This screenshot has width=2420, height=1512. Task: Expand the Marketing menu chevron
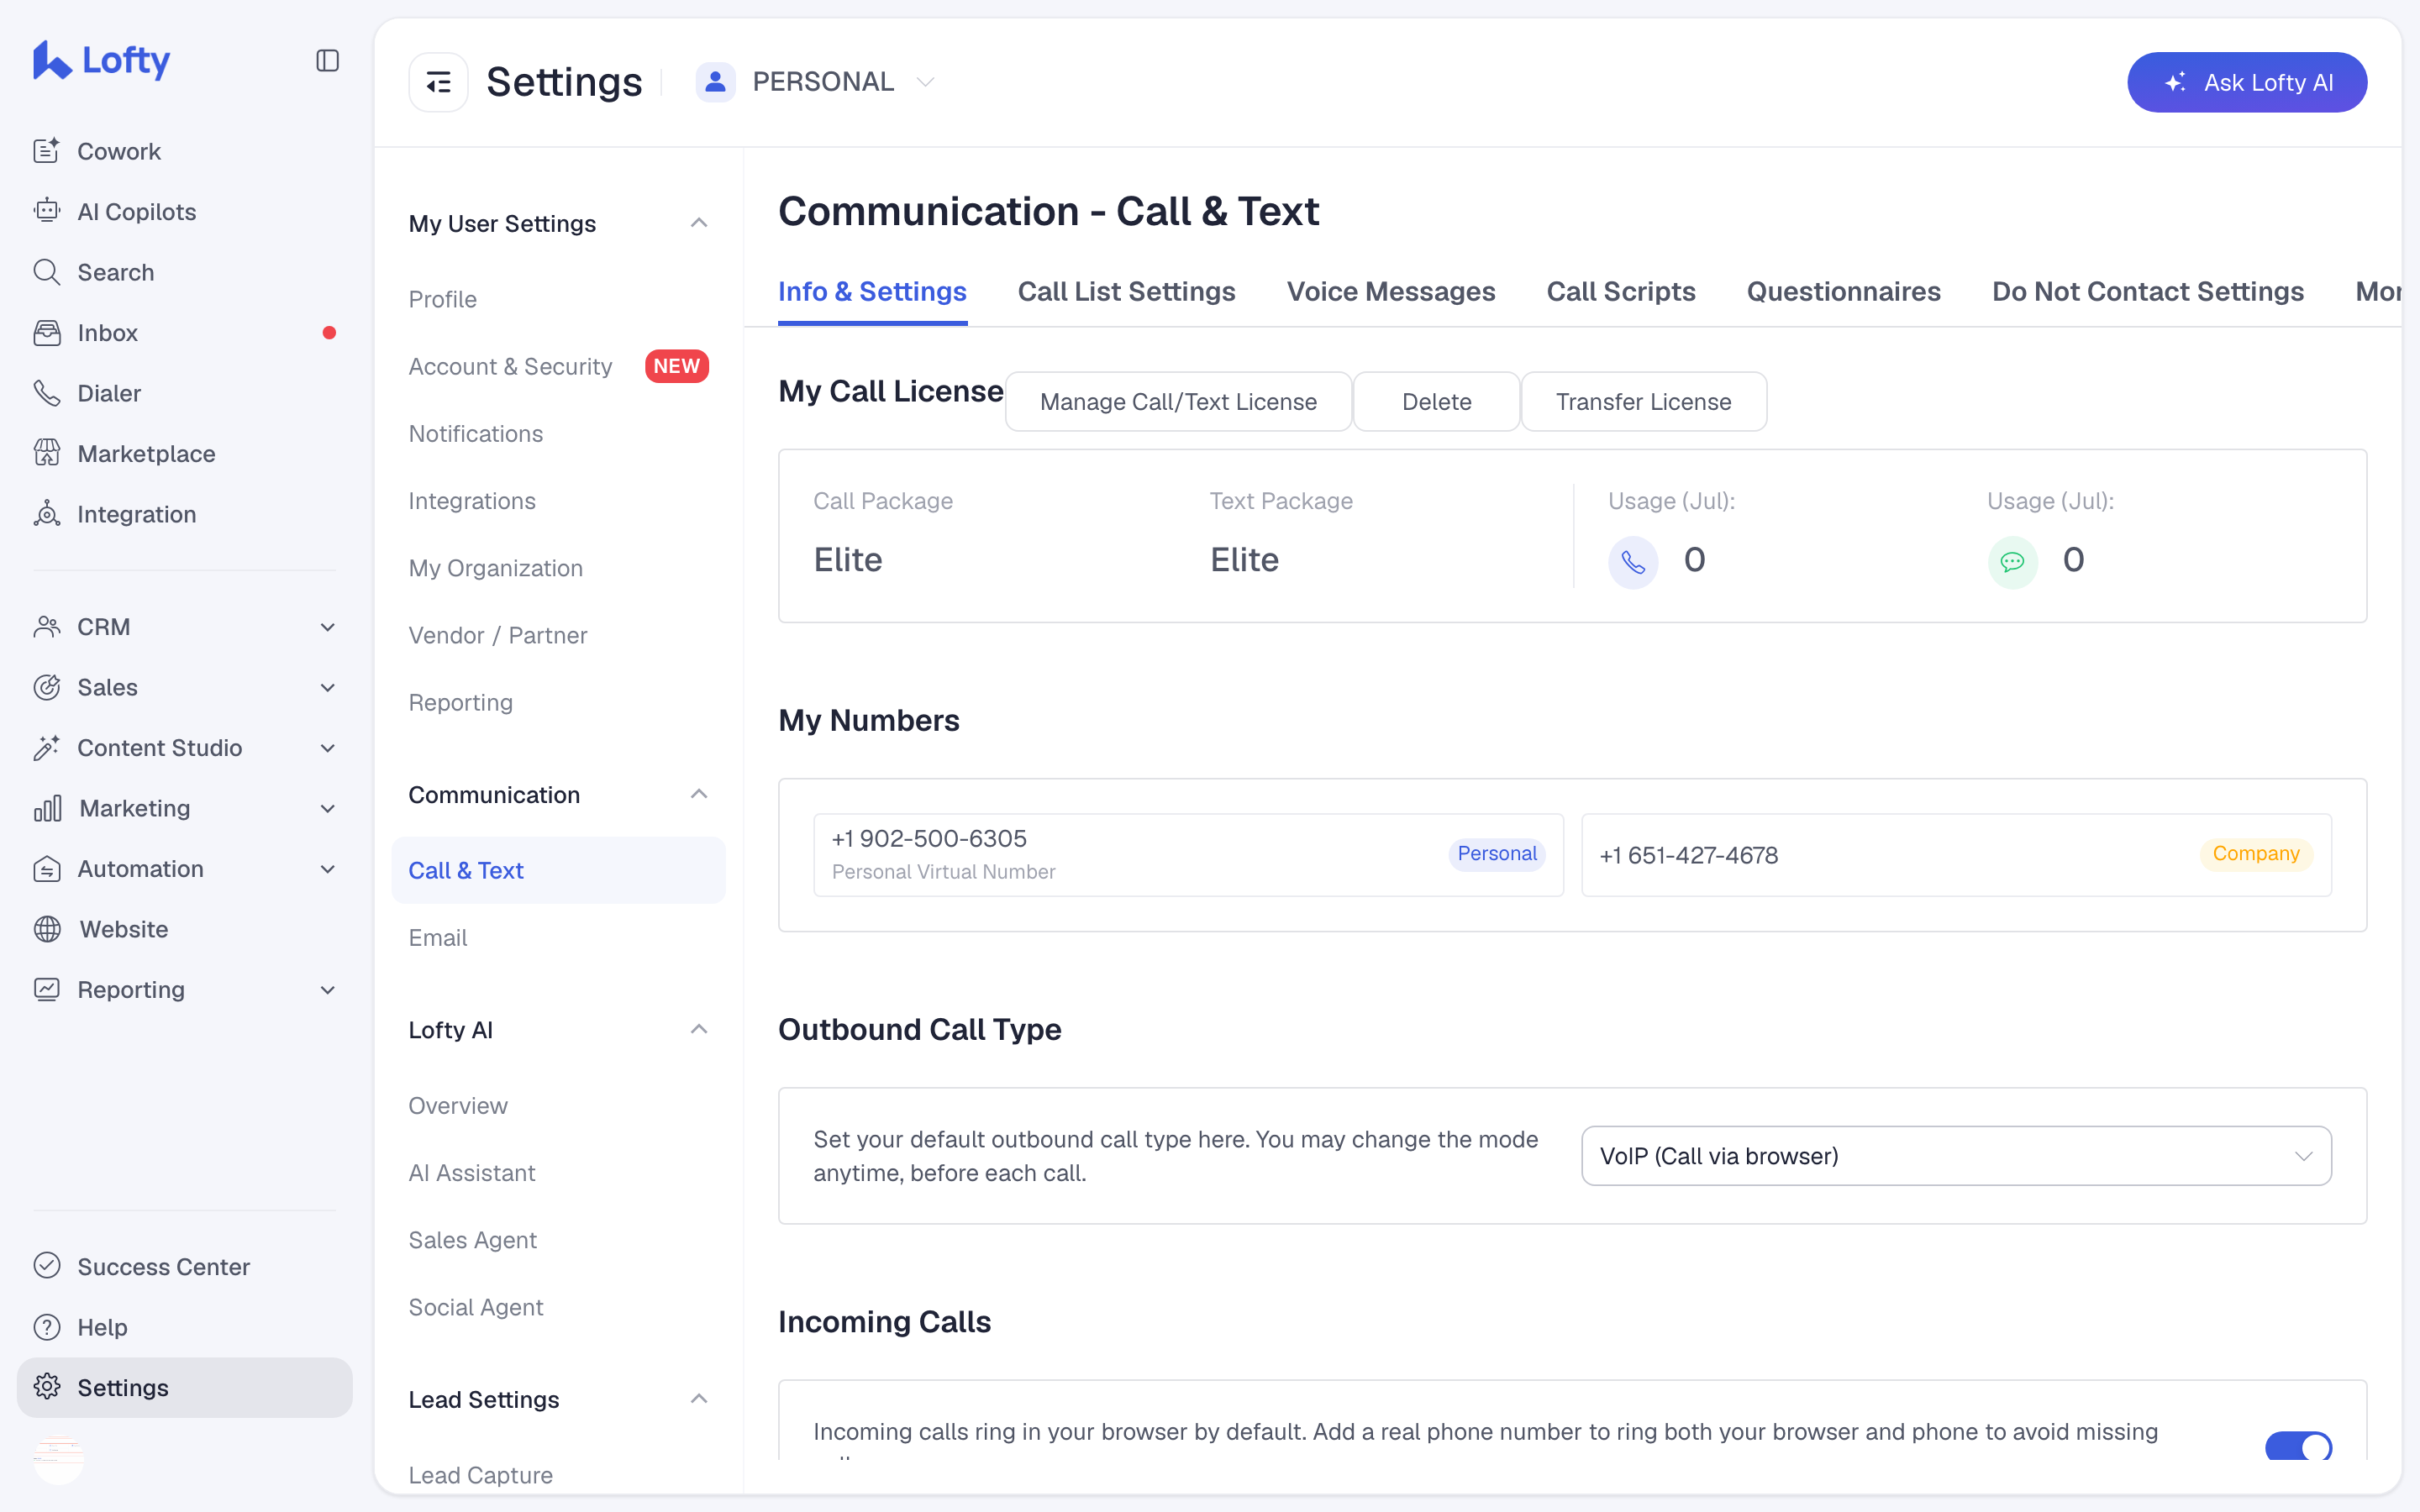tap(327, 808)
